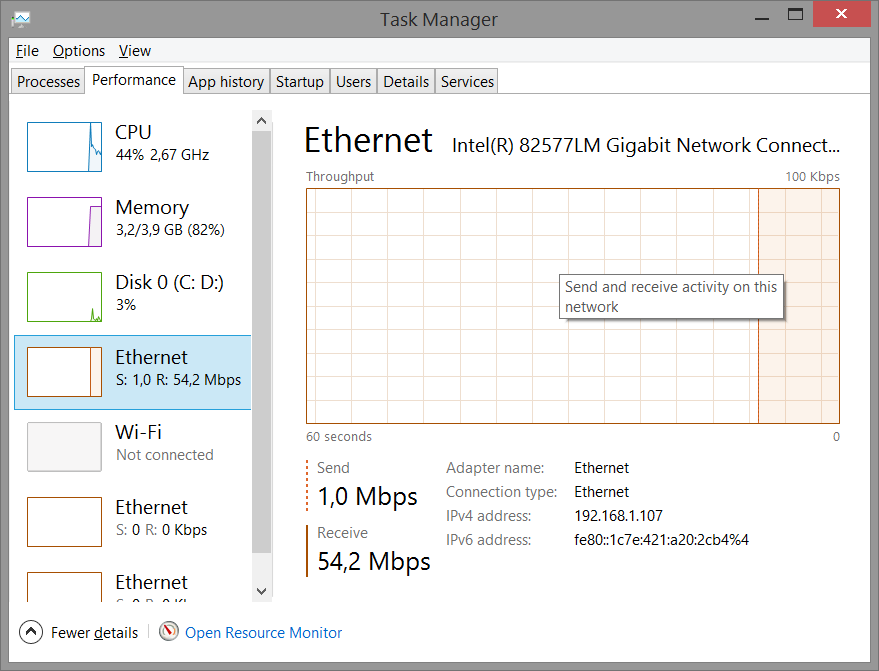879x671 pixels.
Task: Open the File menu
Action: pyautogui.click(x=27, y=51)
